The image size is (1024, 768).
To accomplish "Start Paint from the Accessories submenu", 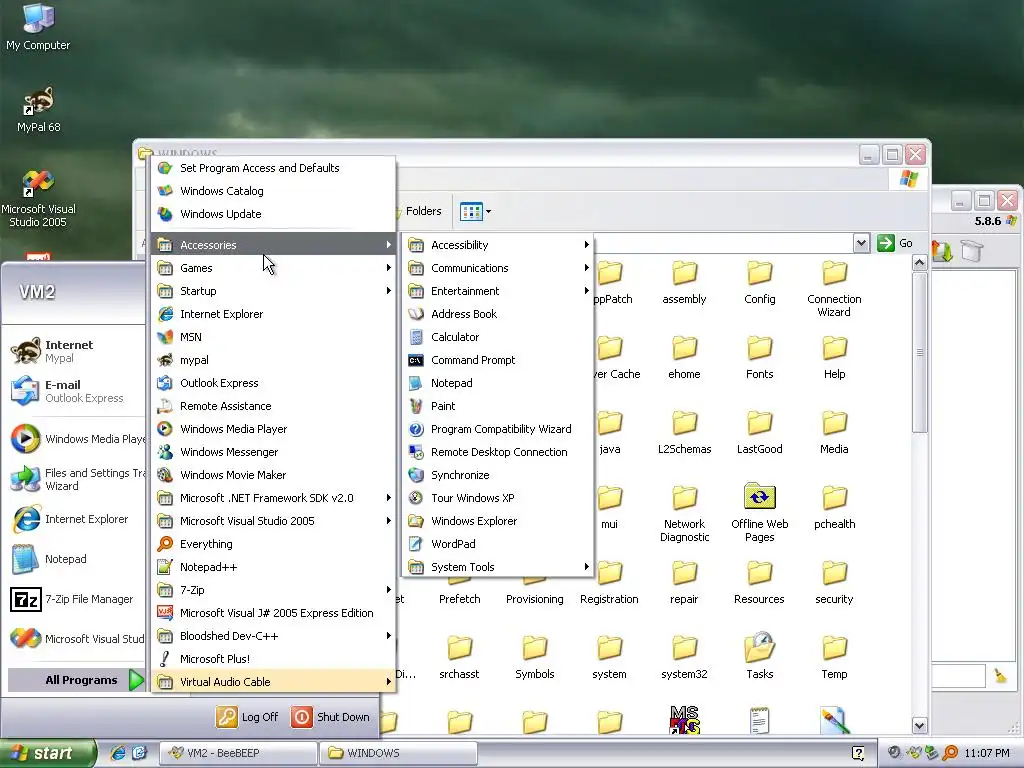I will click(x=497, y=406).
